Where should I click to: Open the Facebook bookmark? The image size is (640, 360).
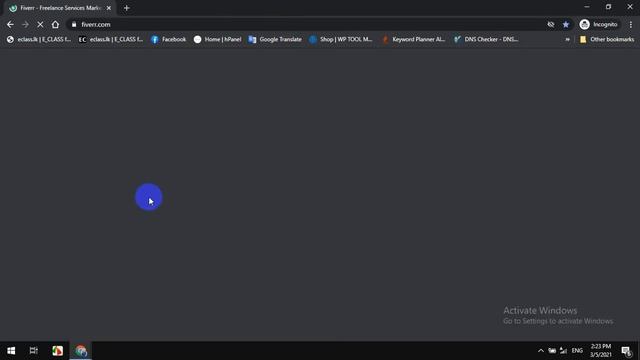click(169, 39)
